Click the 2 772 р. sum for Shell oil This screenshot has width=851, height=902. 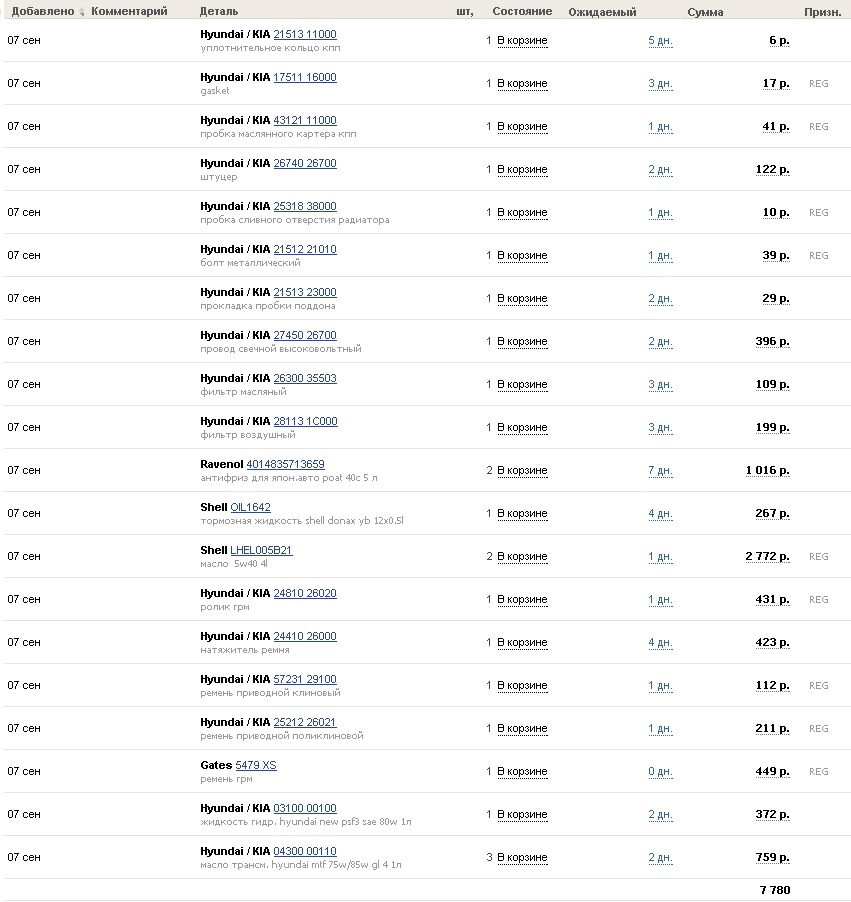click(768, 556)
